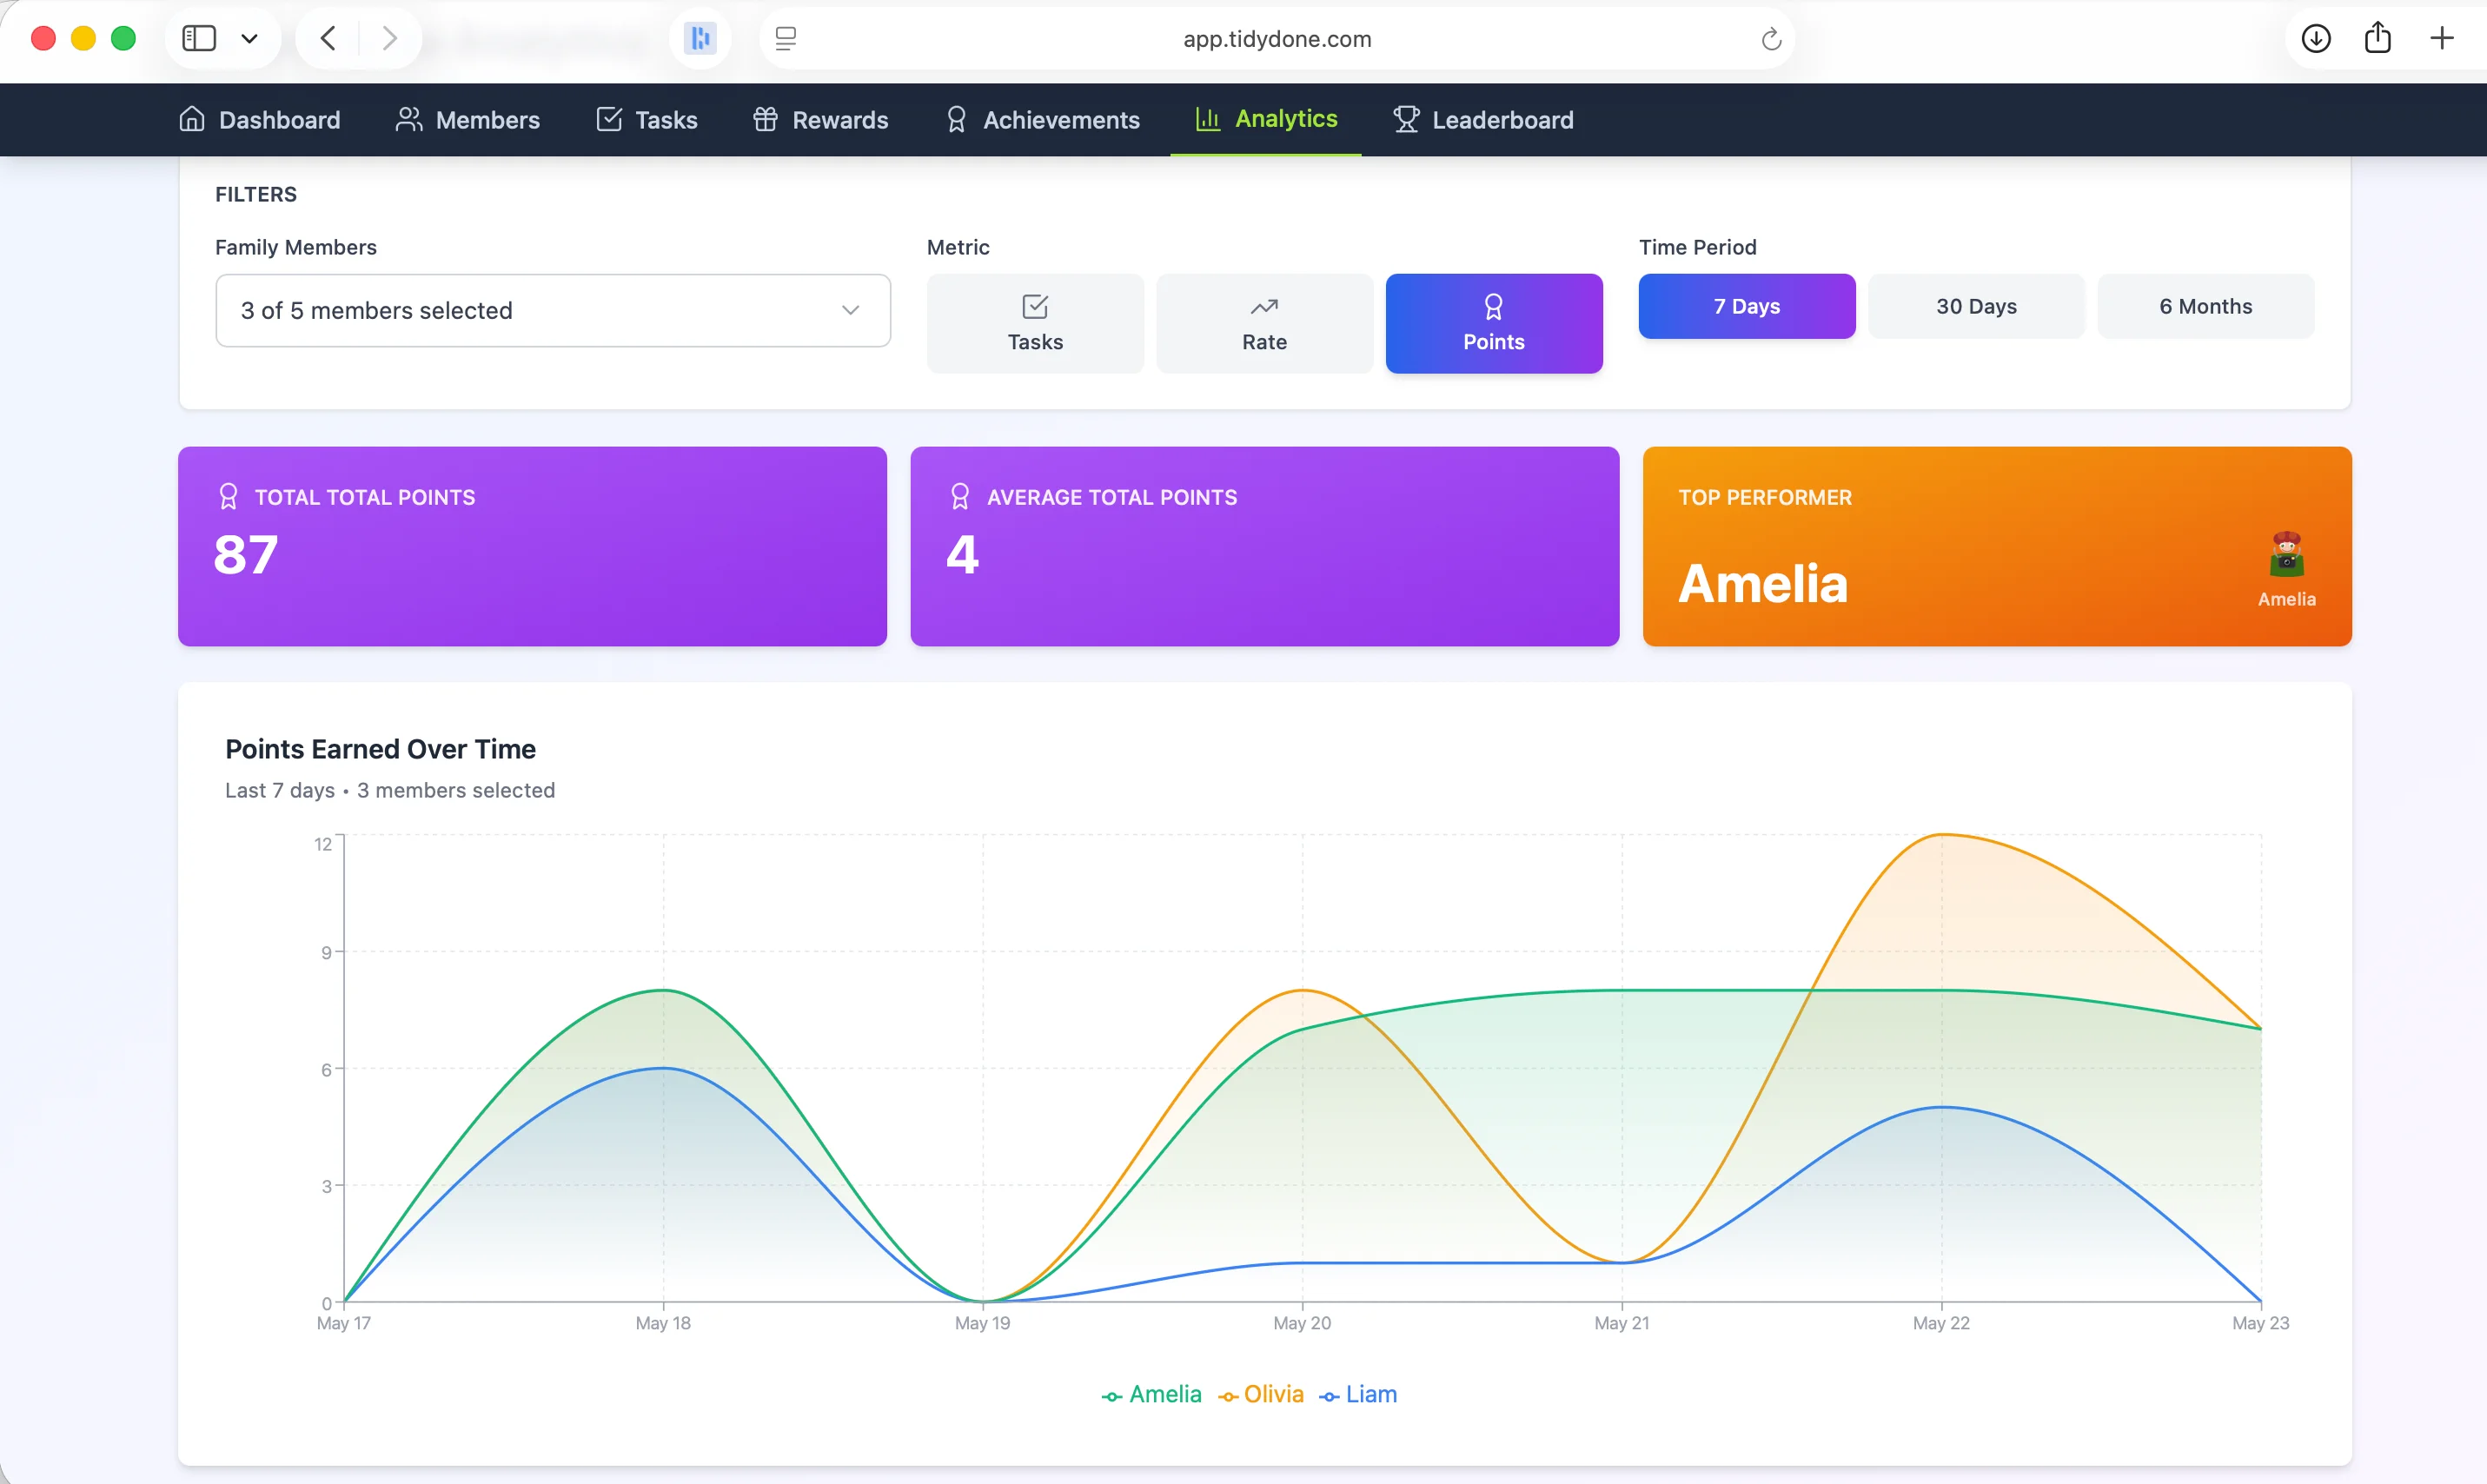The height and width of the screenshot is (1484, 2487).
Task: Click the reader view icon in address bar
Action: pos(786,38)
